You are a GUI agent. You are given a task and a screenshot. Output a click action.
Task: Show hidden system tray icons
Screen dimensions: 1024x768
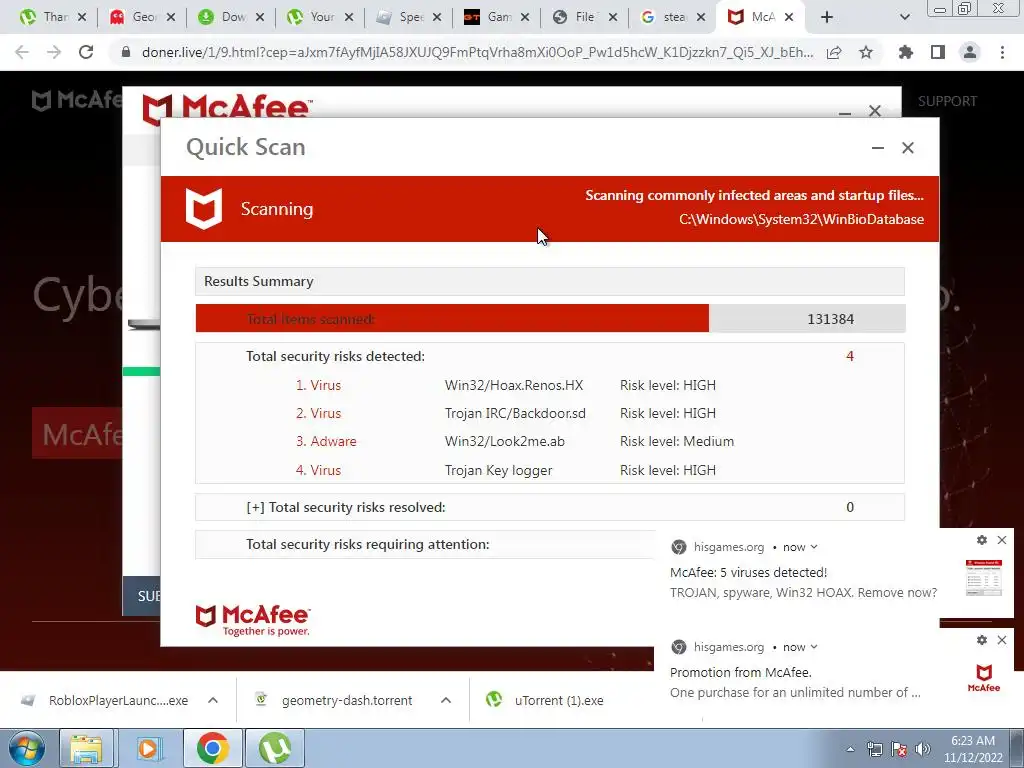coord(850,750)
